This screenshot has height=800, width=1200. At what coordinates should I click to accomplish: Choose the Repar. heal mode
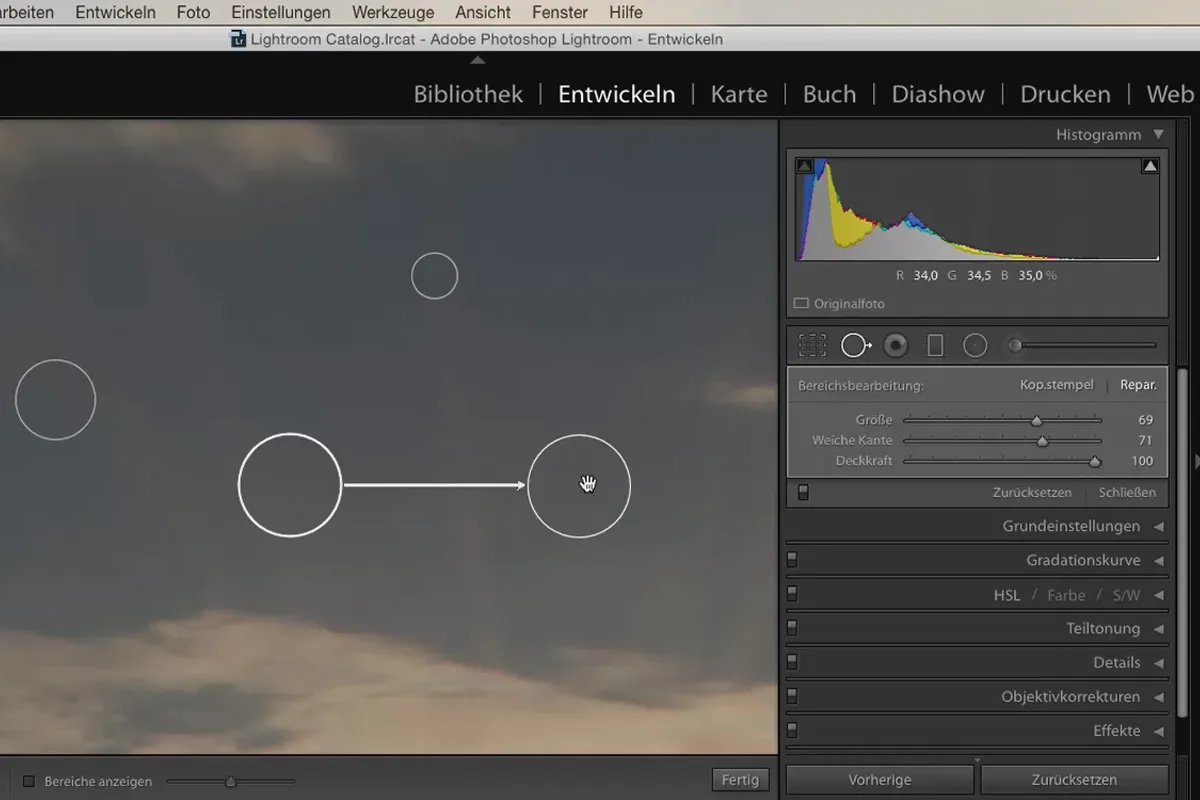click(x=1138, y=385)
